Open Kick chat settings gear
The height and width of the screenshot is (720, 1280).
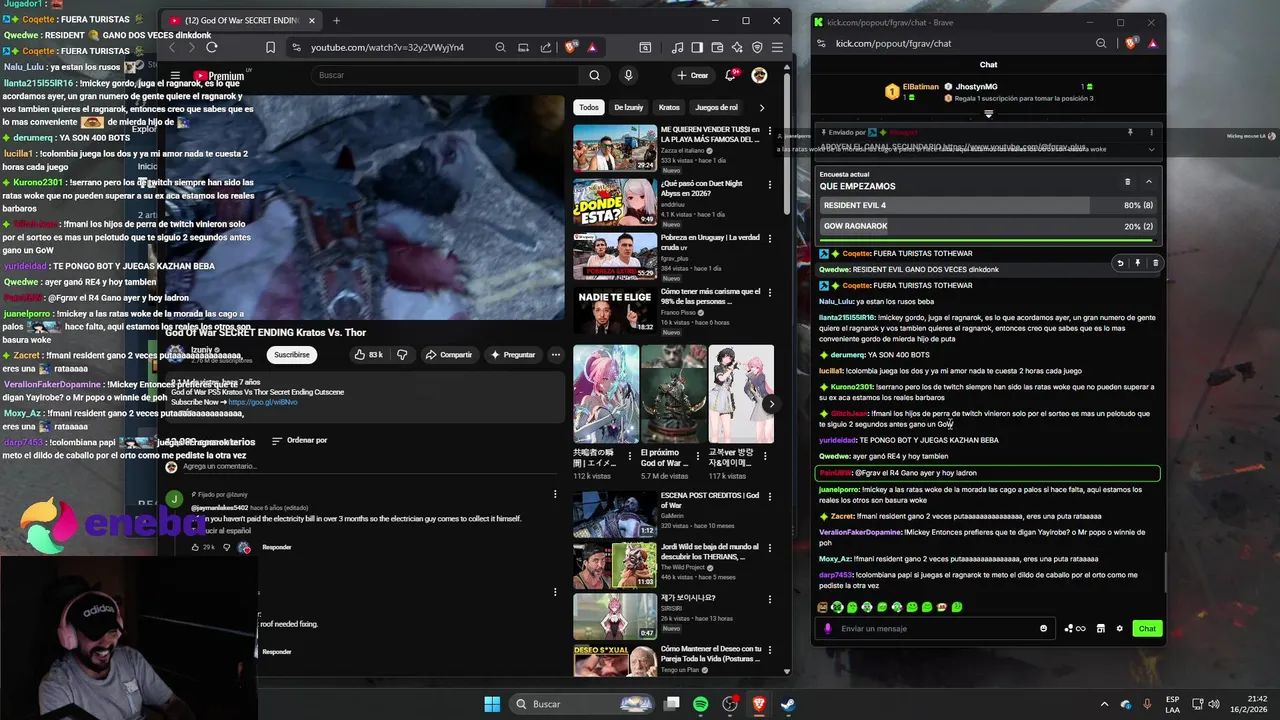point(1120,628)
